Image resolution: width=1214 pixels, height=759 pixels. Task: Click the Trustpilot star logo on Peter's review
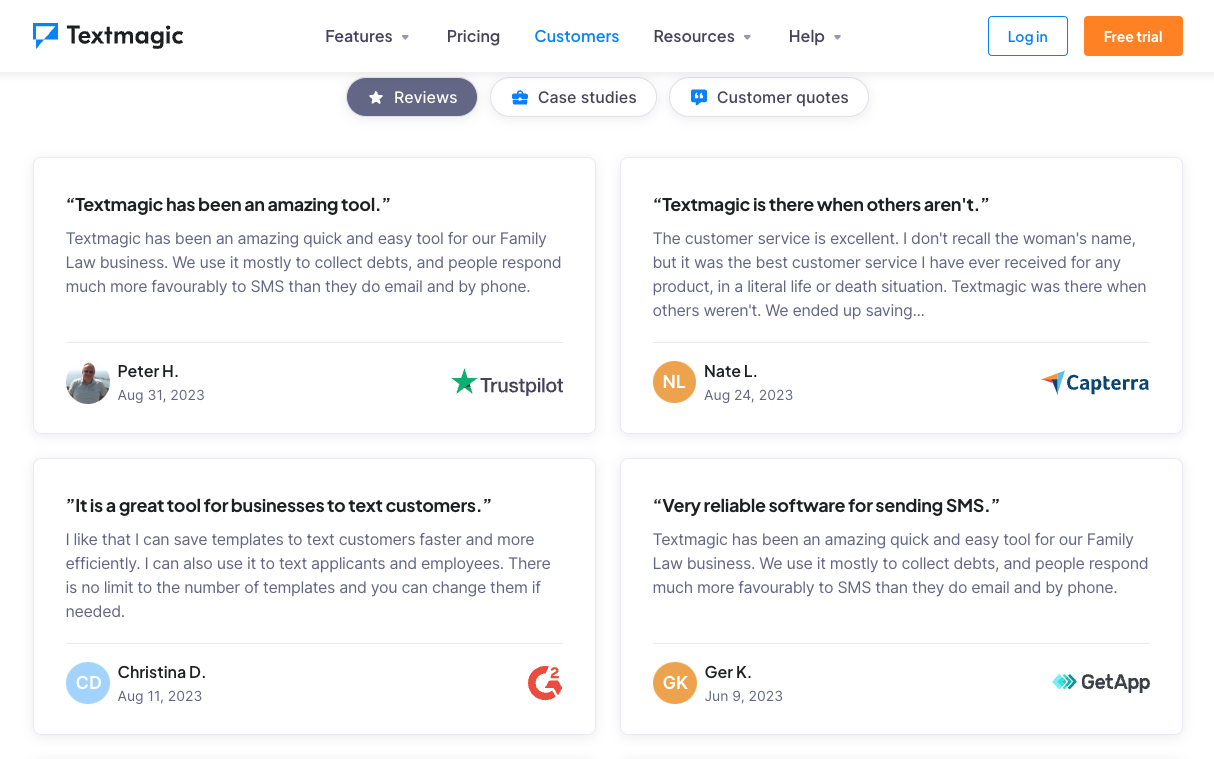point(463,382)
